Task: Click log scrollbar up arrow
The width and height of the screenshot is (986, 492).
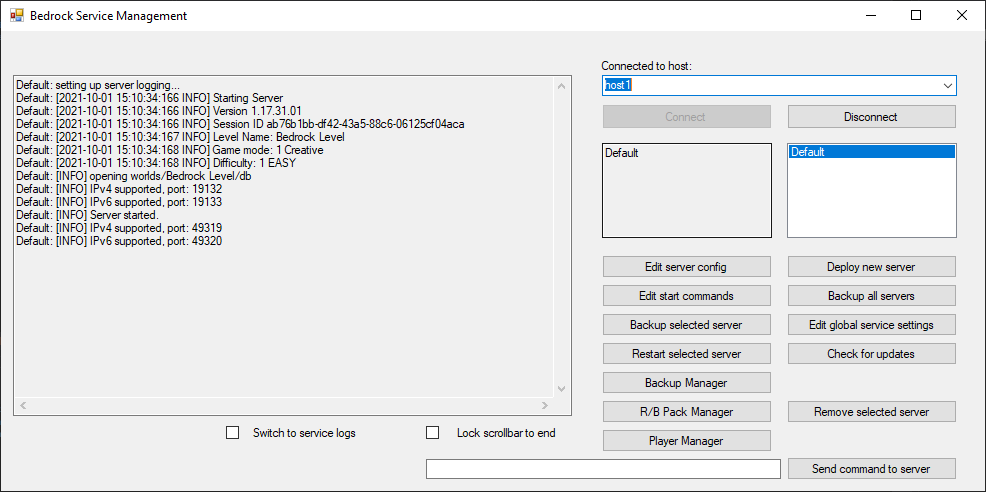Action: tap(562, 86)
